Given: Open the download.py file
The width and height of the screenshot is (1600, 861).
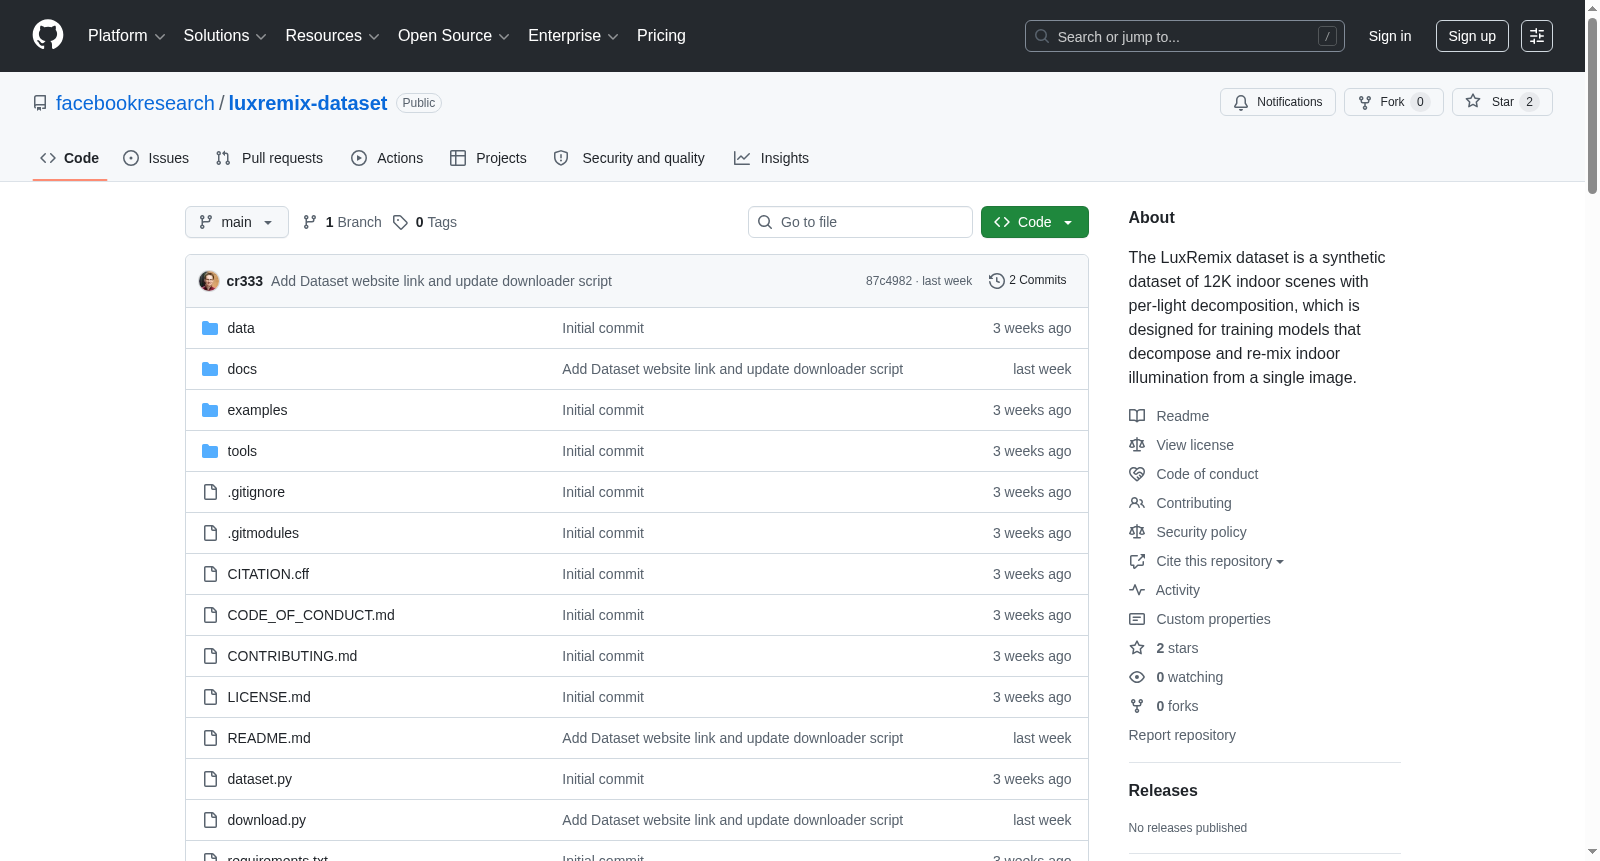Looking at the screenshot, I should (267, 820).
